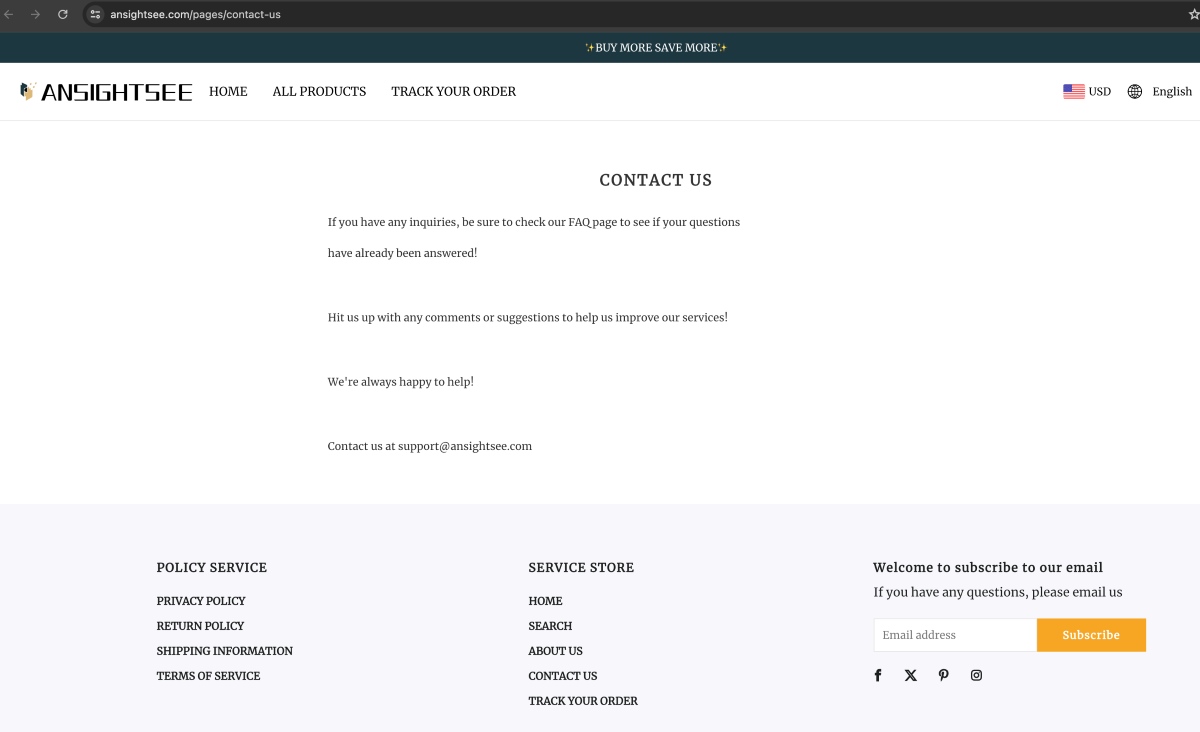This screenshot has width=1200, height=732.
Task: Open the site permissions icon in address bar
Action: 95,15
